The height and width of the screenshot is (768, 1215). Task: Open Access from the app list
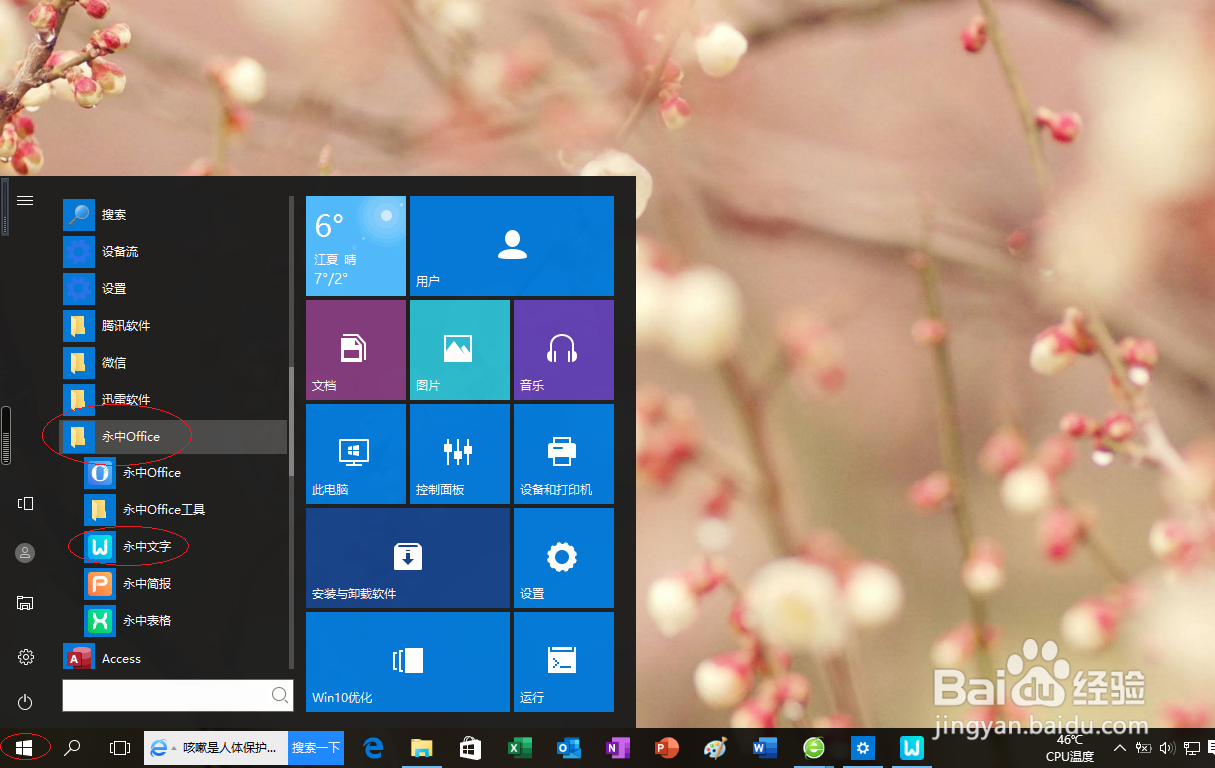175,659
